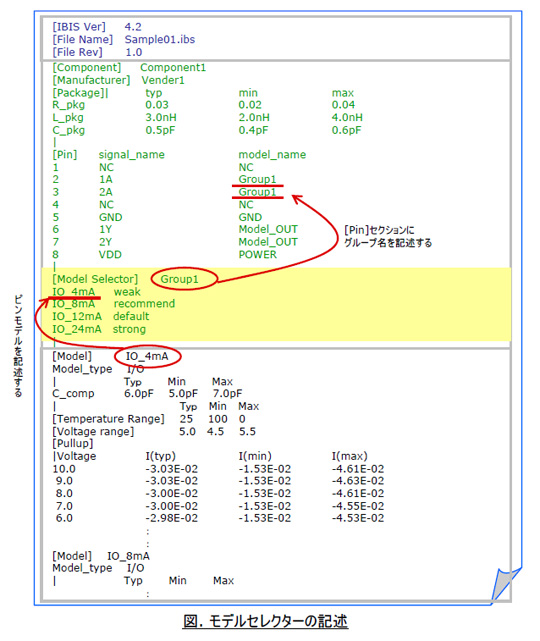Click the signal_name column header
540x641 pixels.
[x=132, y=155]
